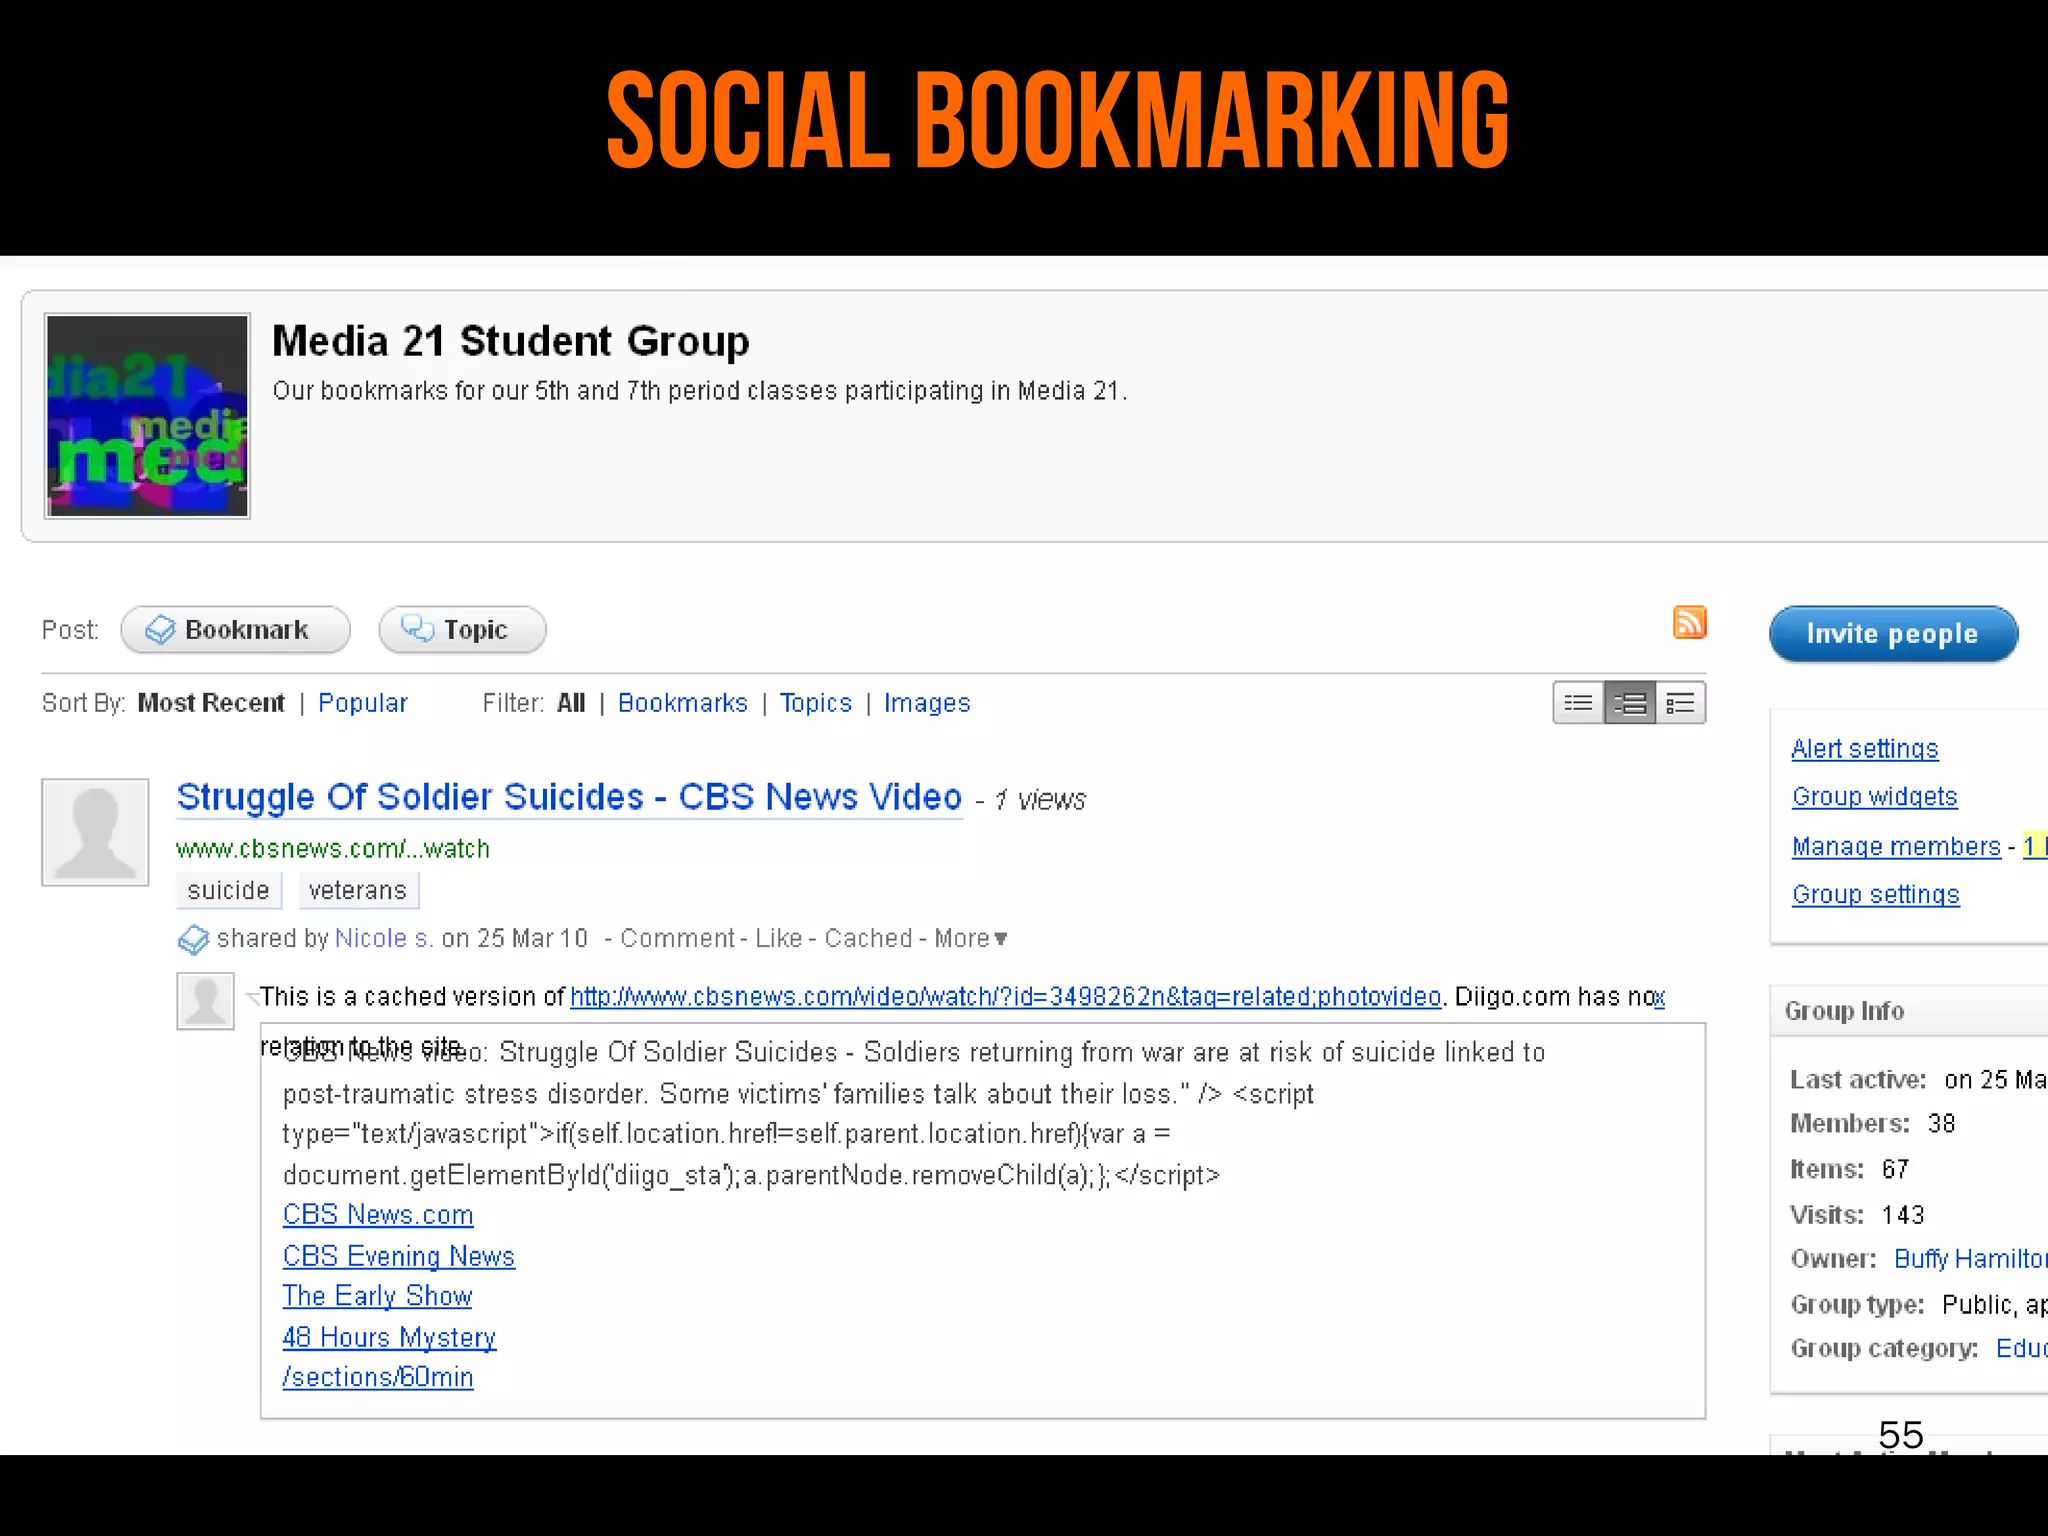This screenshot has width=2048, height=1536.
Task: Click bookmark icon beside 'shared by'
Action: click(x=192, y=940)
